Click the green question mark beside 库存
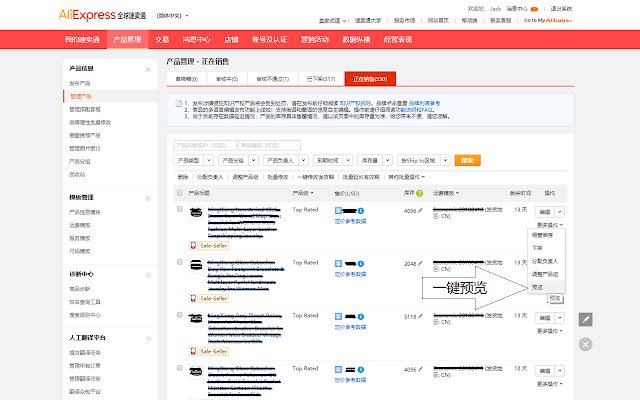Image resolution: width=640 pixels, height=400 pixels. tap(419, 193)
